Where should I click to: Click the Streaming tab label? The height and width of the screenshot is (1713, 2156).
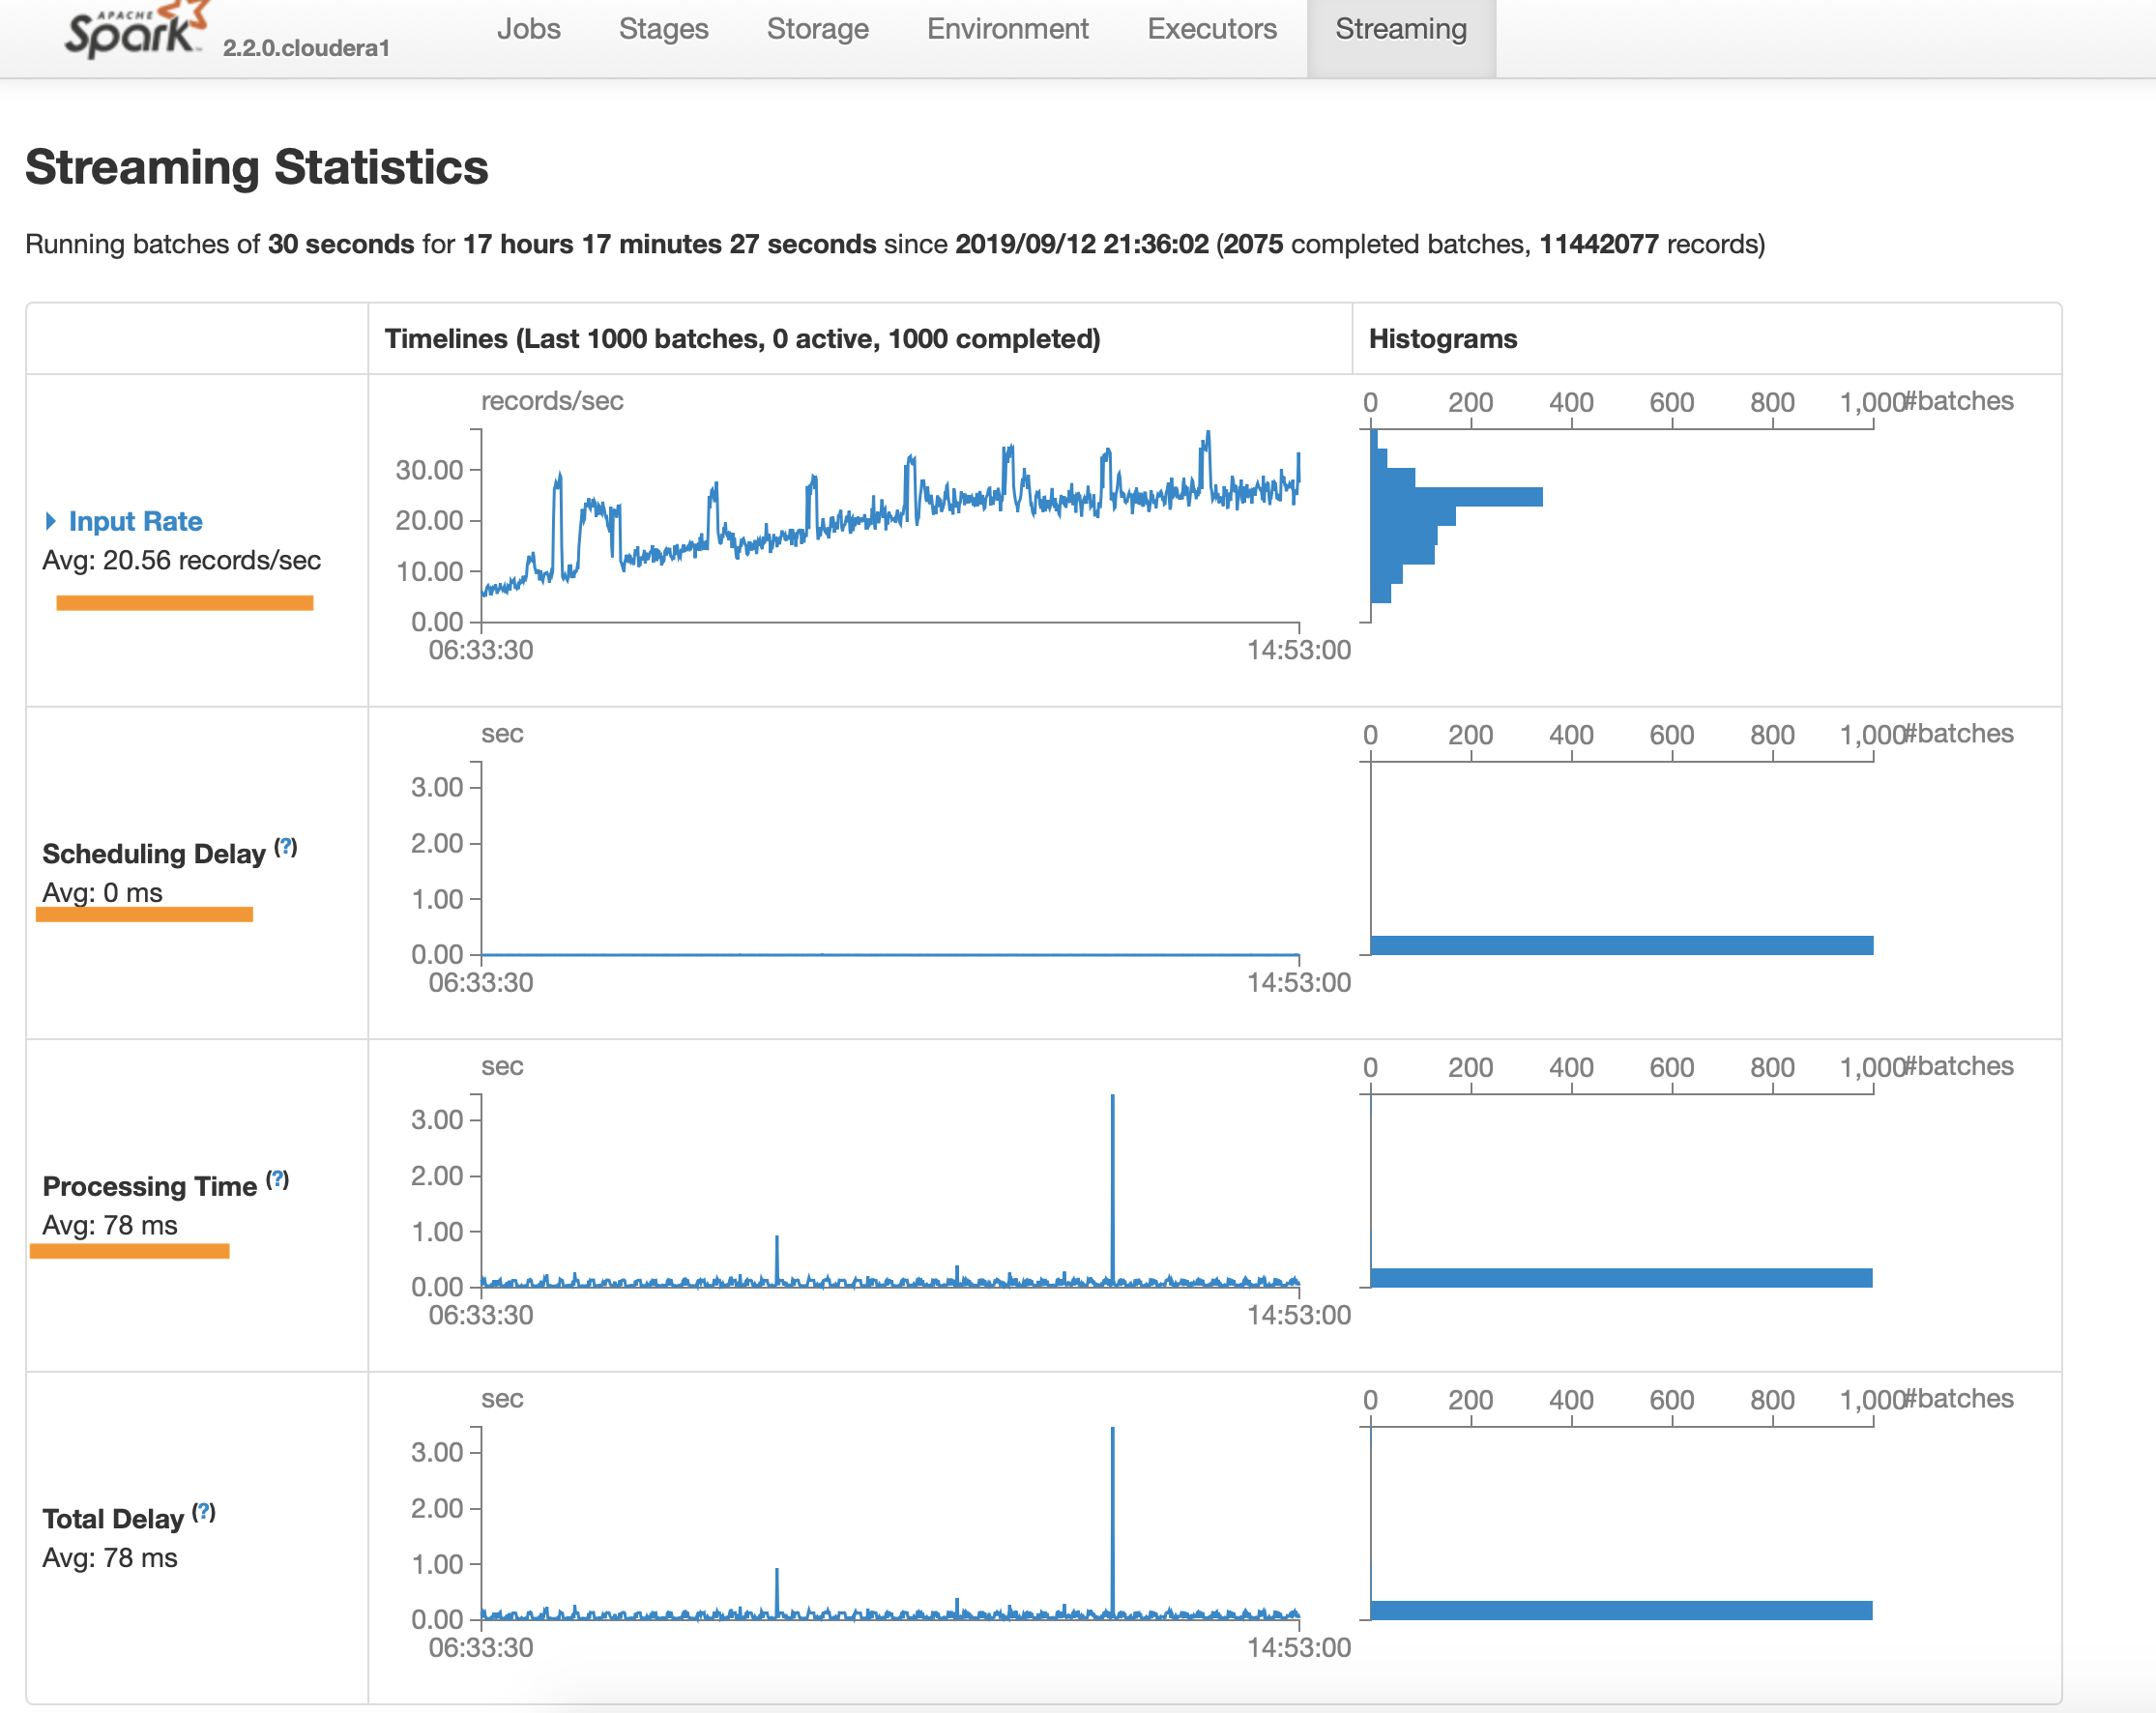[1402, 29]
